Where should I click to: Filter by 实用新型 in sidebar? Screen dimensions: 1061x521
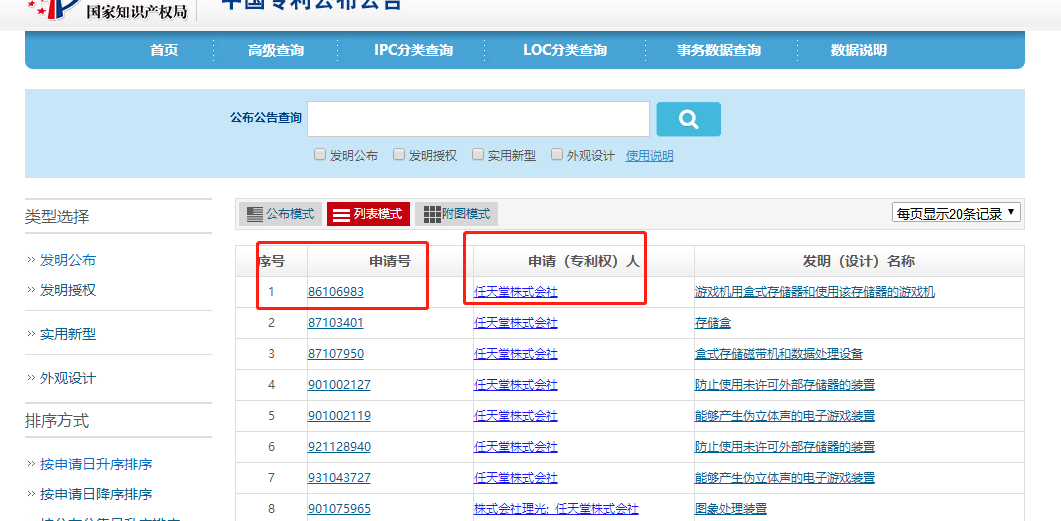click(68, 334)
